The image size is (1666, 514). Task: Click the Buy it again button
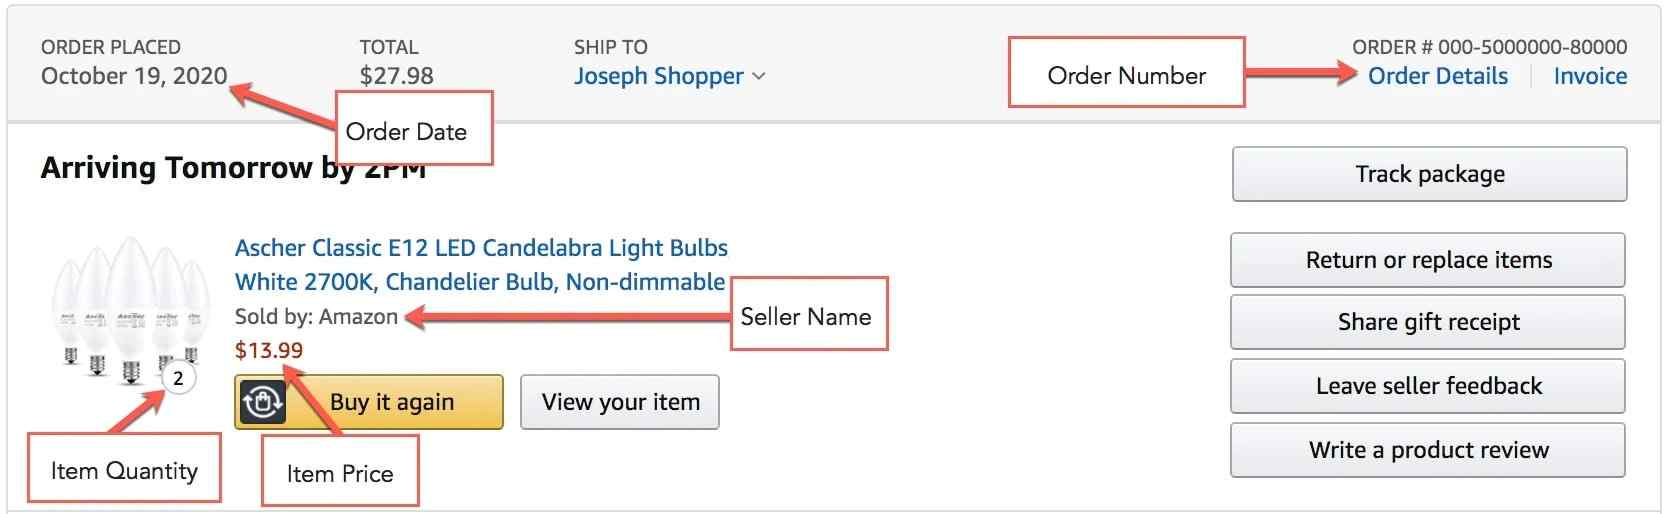(x=369, y=402)
